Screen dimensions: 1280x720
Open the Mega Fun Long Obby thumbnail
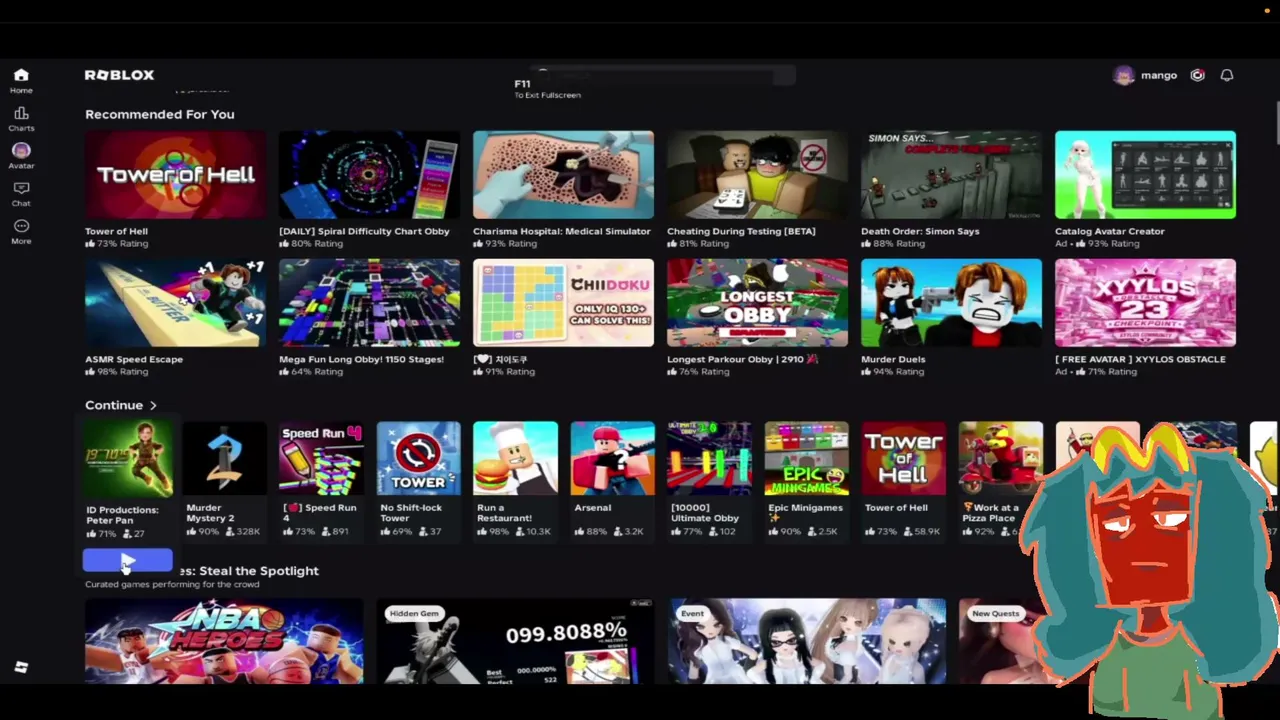pos(369,303)
